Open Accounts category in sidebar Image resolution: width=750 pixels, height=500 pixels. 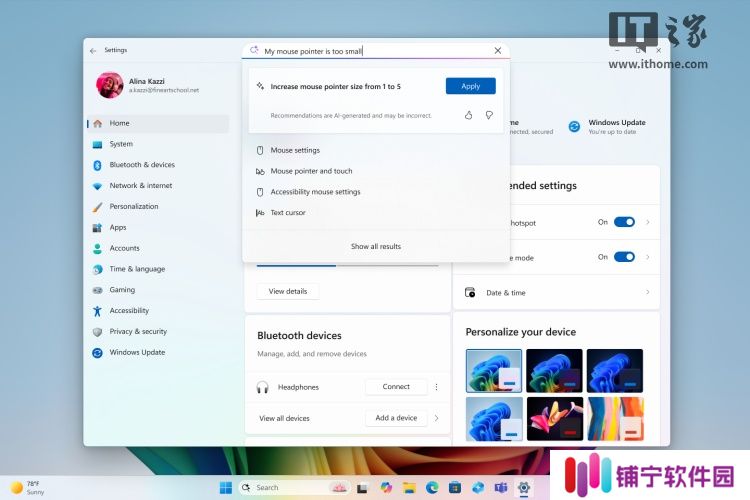click(x=158, y=248)
